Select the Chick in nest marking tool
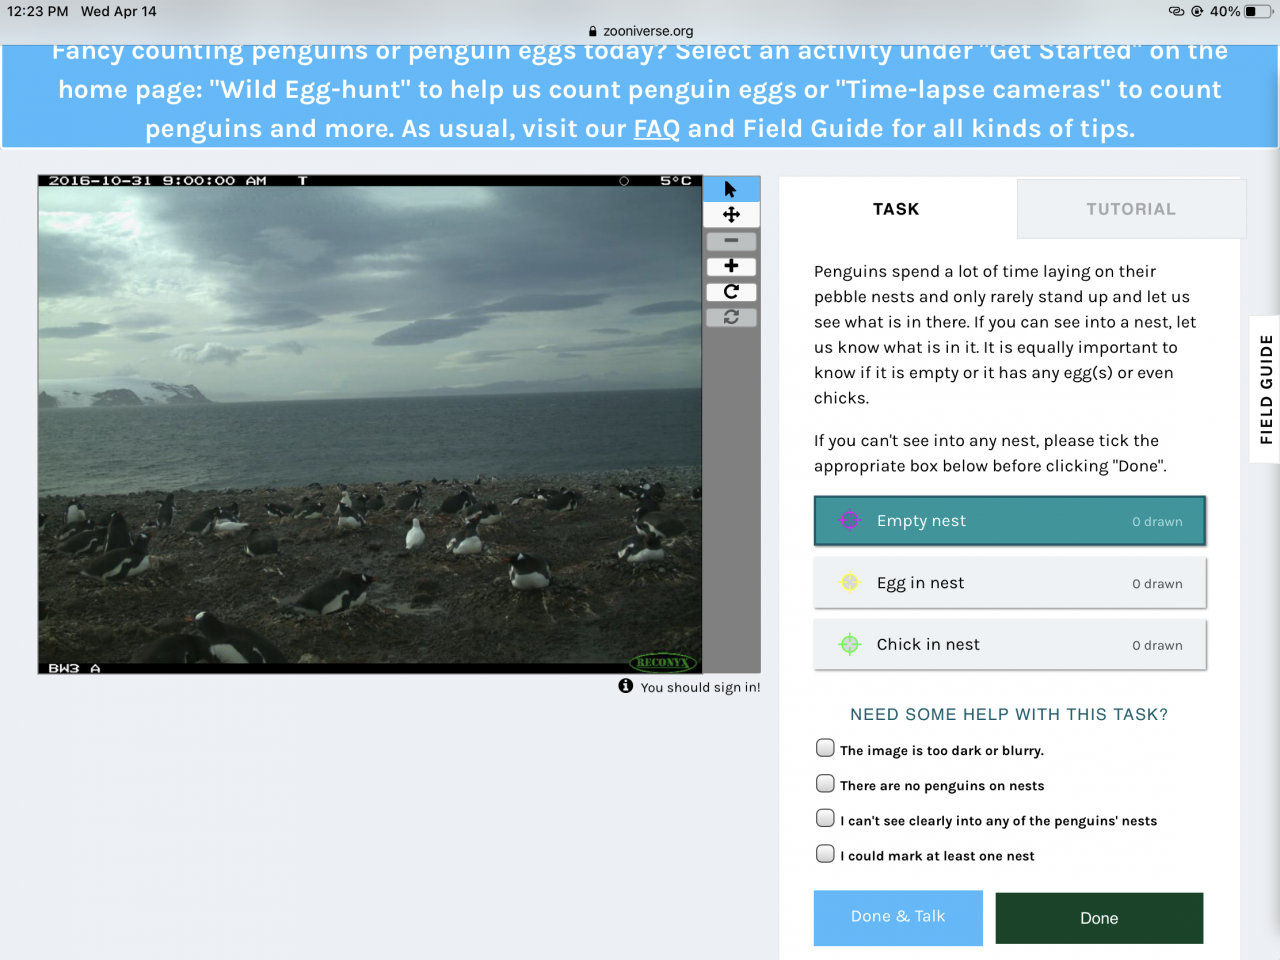Viewport: 1280px width, 960px height. (x=1010, y=645)
